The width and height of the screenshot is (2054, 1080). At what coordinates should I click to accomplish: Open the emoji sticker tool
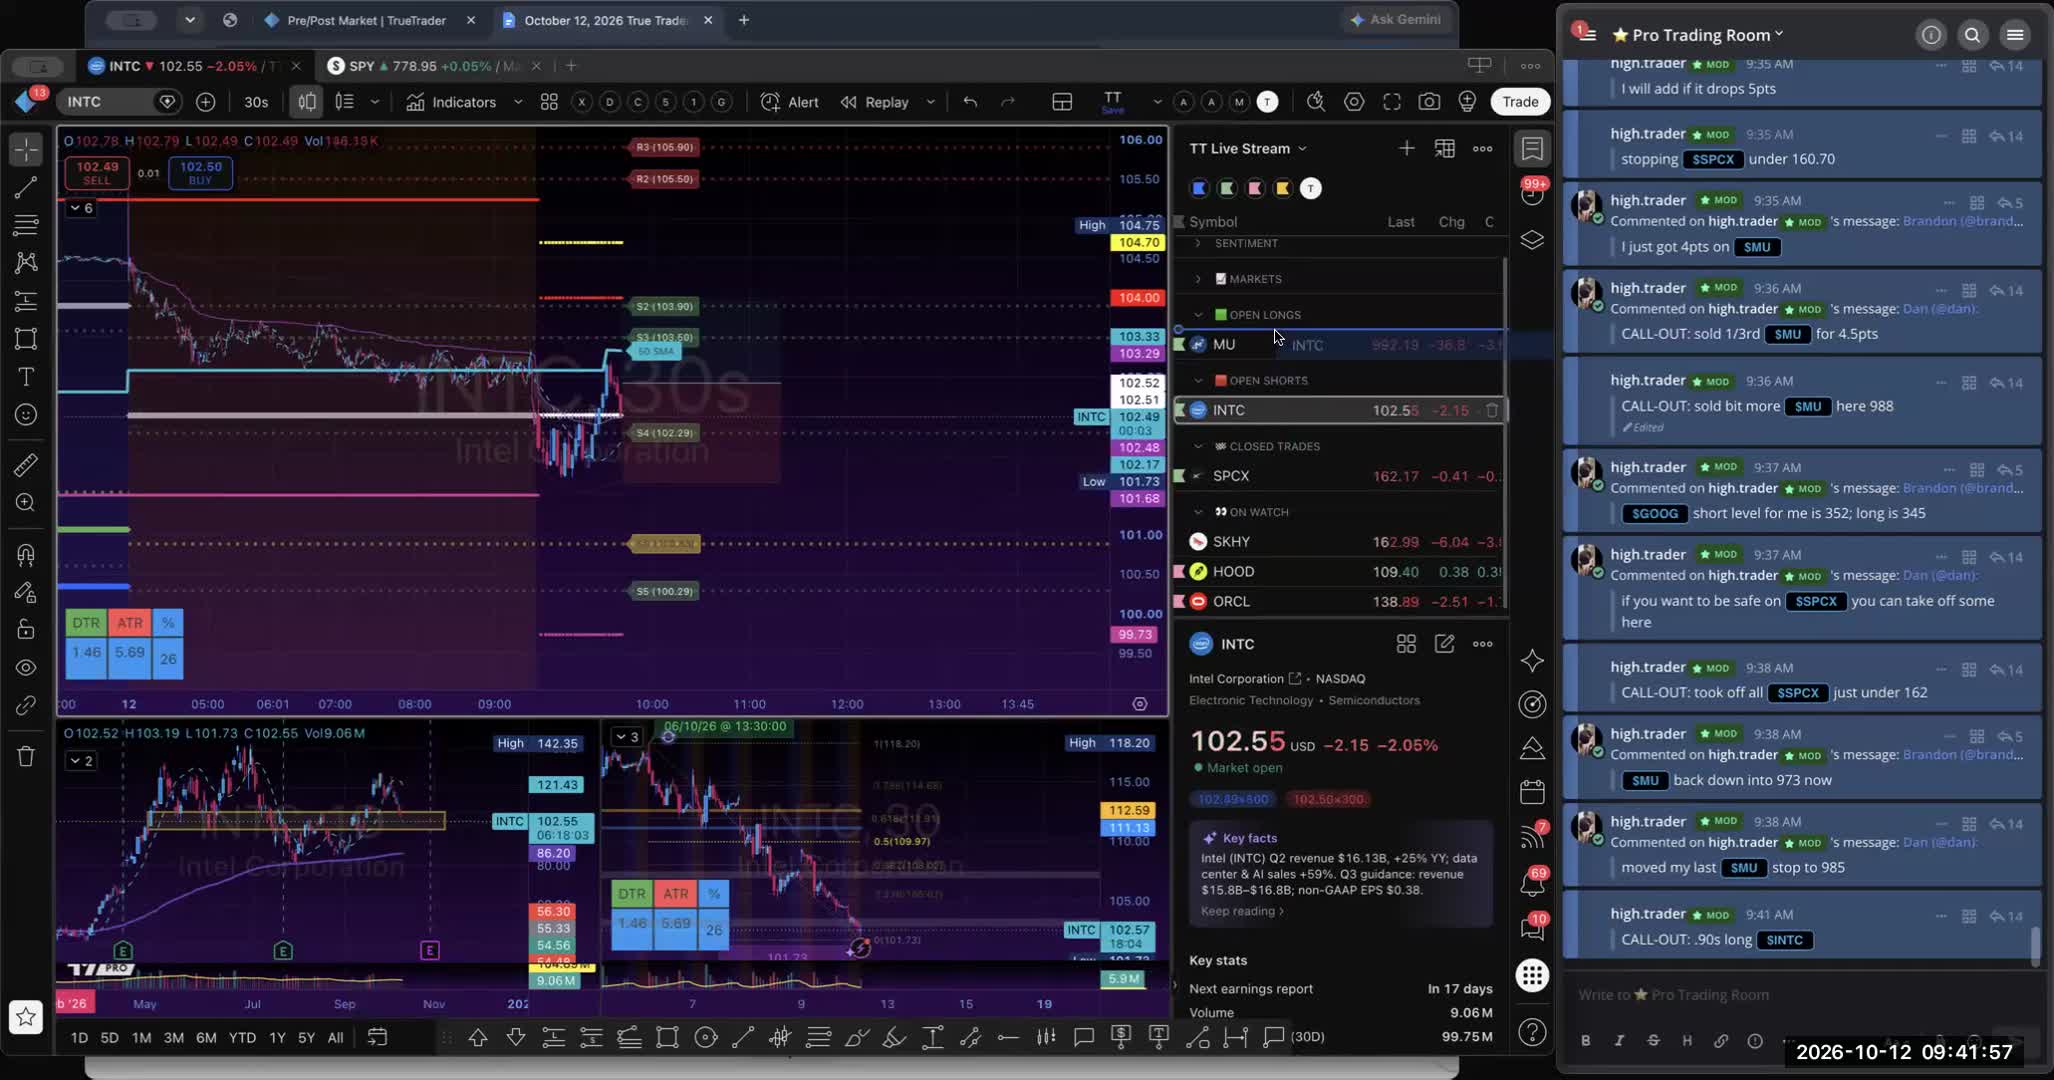point(26,415)
